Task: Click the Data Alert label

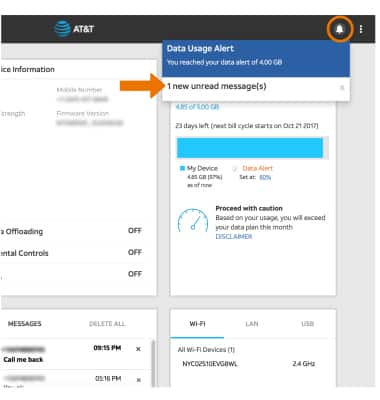Action: pos(257,168)
